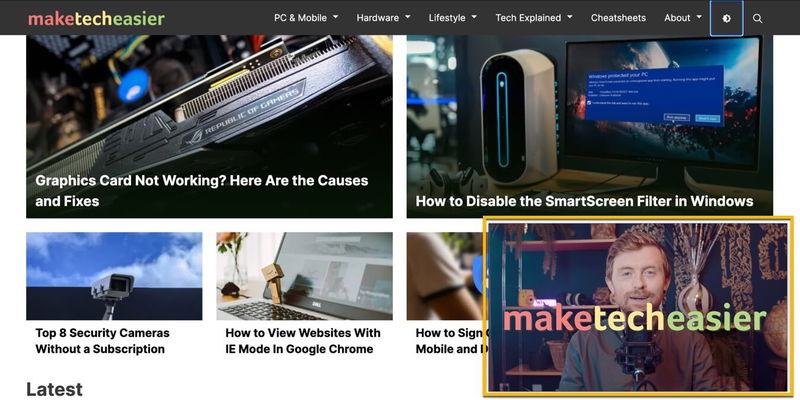Play the floating maketecheasier video
Image resolution: width=800 pixels, height=400 pixels.
coord(638,307)
